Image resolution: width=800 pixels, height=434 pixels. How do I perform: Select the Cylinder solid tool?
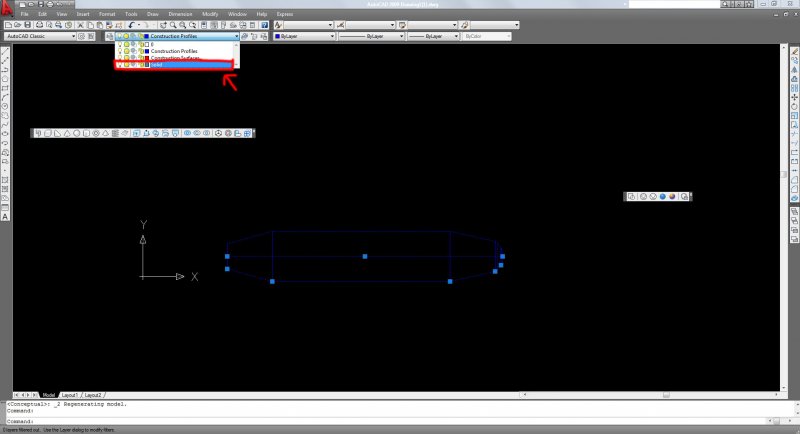(x=86, y=133)
